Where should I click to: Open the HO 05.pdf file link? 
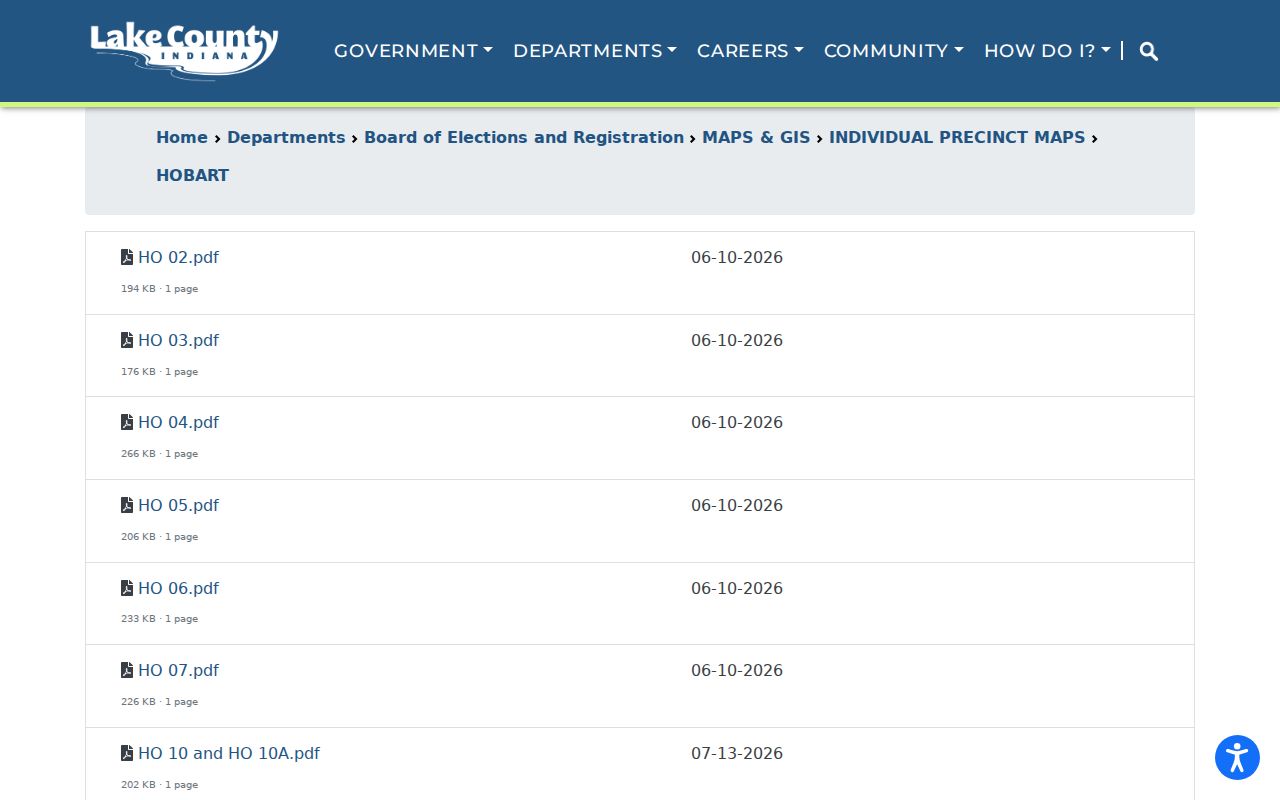click(178, 505)
